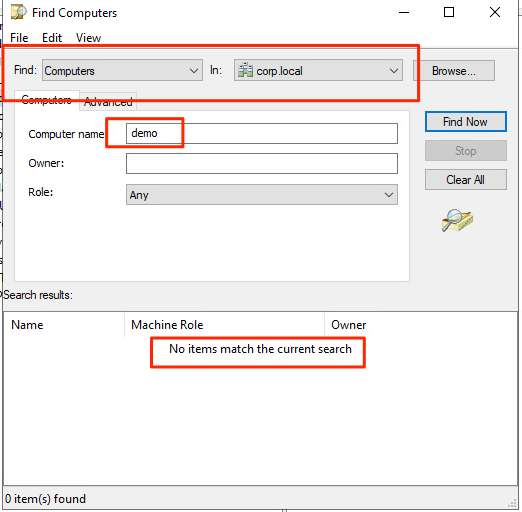Open the Edit menu

pyautogui.click(x=52, y=38)
